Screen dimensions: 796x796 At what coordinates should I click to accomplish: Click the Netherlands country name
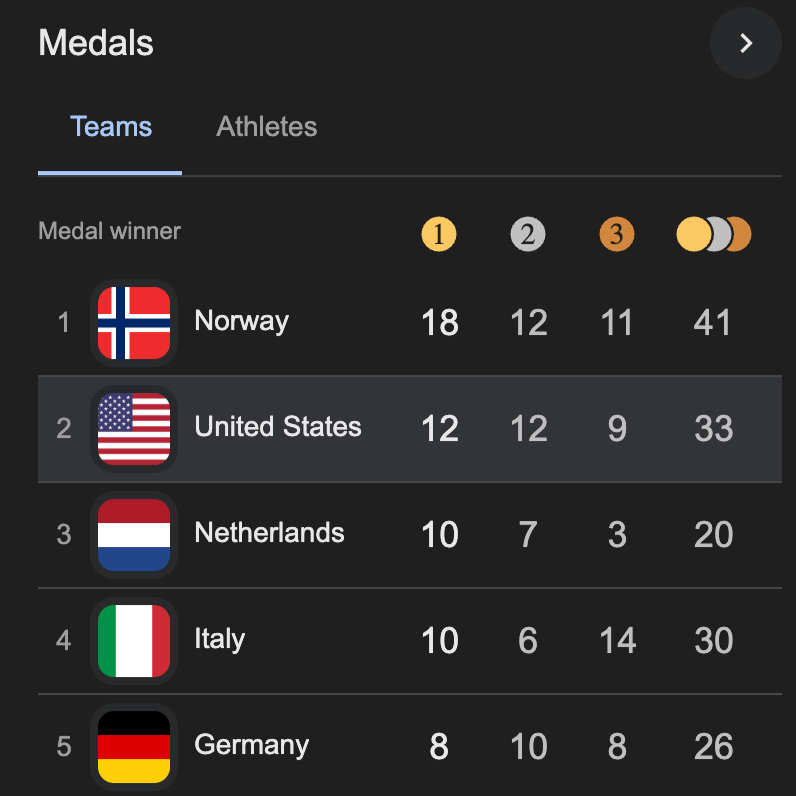pyautogui.click(x=270, y=533)
